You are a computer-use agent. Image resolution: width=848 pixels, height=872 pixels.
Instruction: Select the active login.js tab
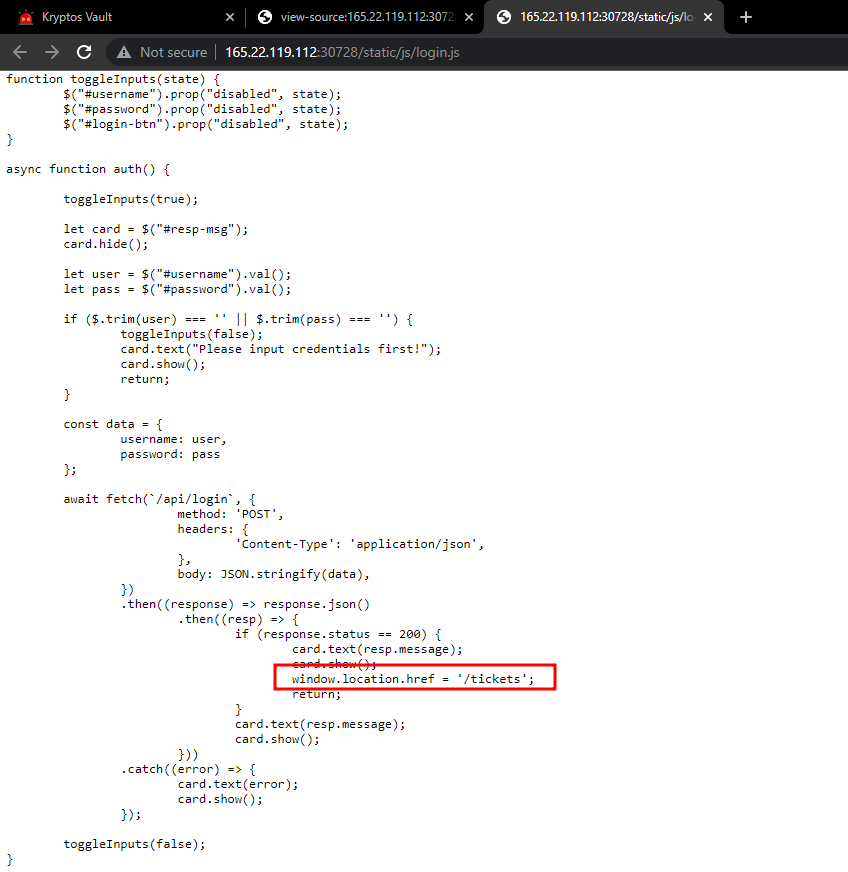[x=600, y=17]
